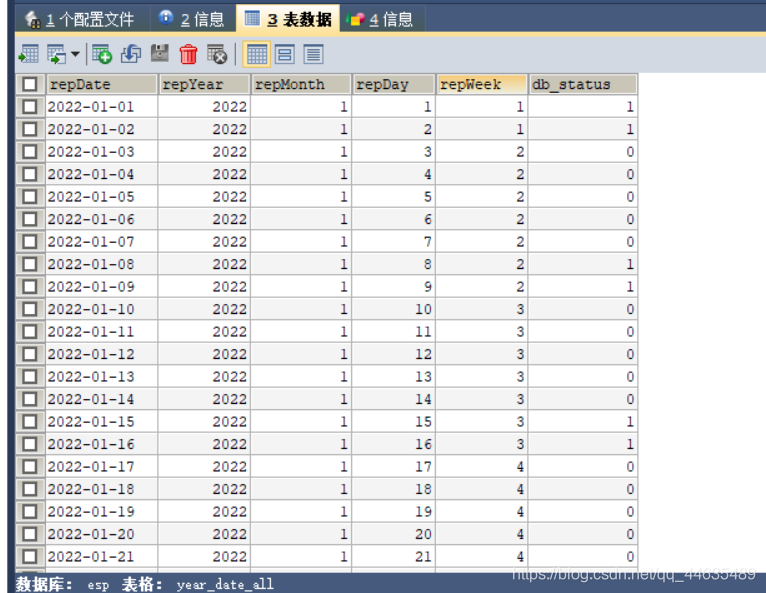Click the save changes floppy icon

160,53
